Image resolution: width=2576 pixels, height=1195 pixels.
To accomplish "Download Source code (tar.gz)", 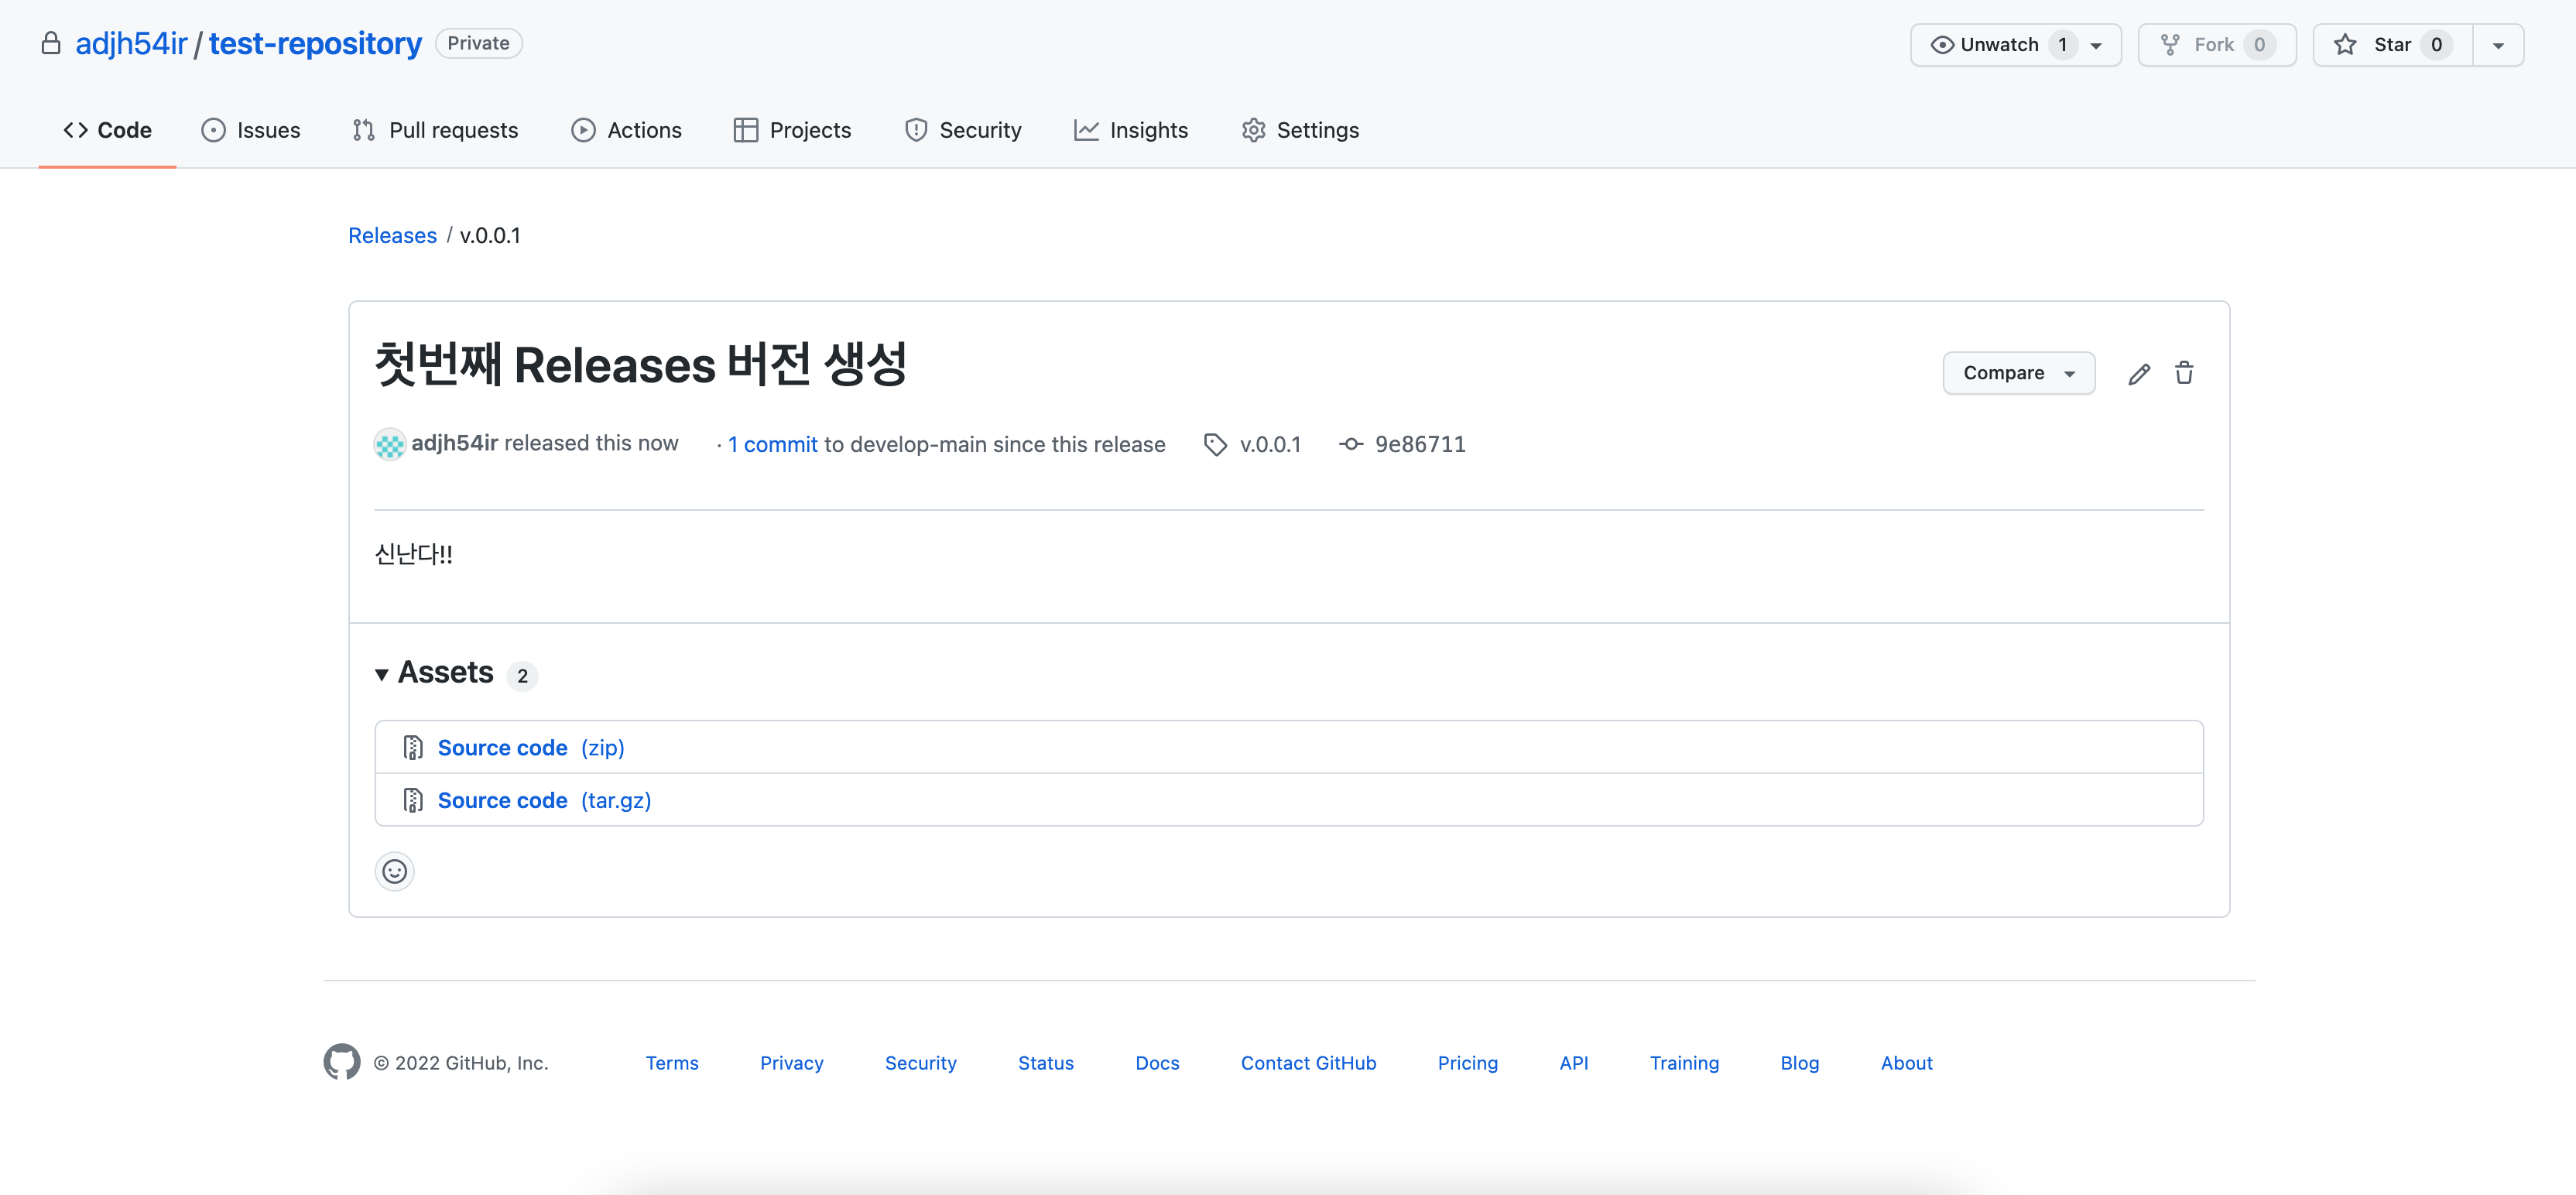I will (544, 800).
